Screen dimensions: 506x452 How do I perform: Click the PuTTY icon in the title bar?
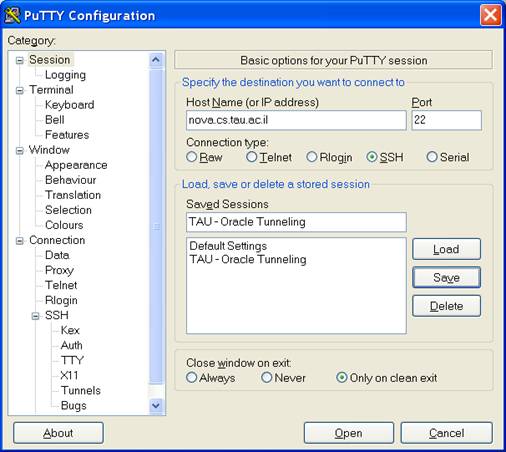pos(12,15)
